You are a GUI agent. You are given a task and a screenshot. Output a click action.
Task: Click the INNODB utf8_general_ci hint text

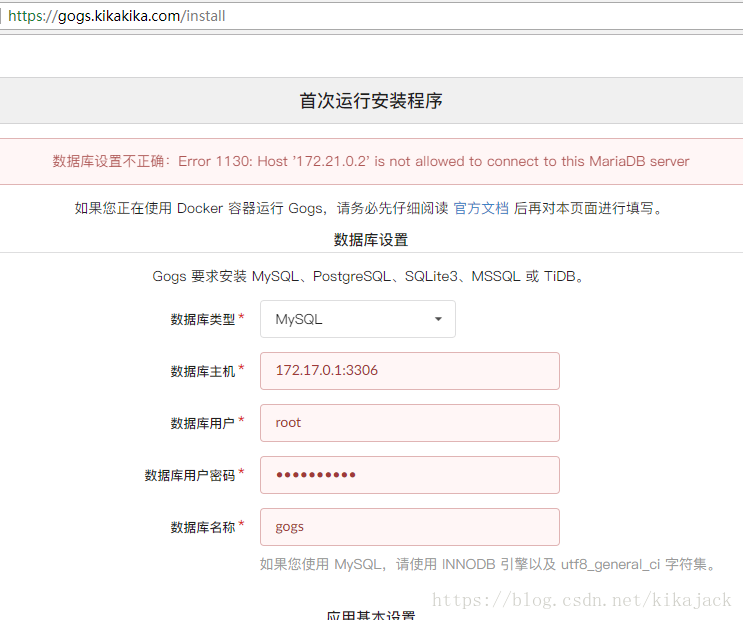pyautogui.click(x=489, y=565)
